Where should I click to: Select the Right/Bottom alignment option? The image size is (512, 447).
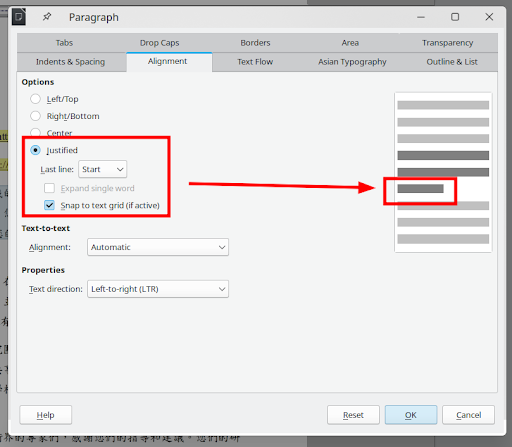[x=35, y=116]
